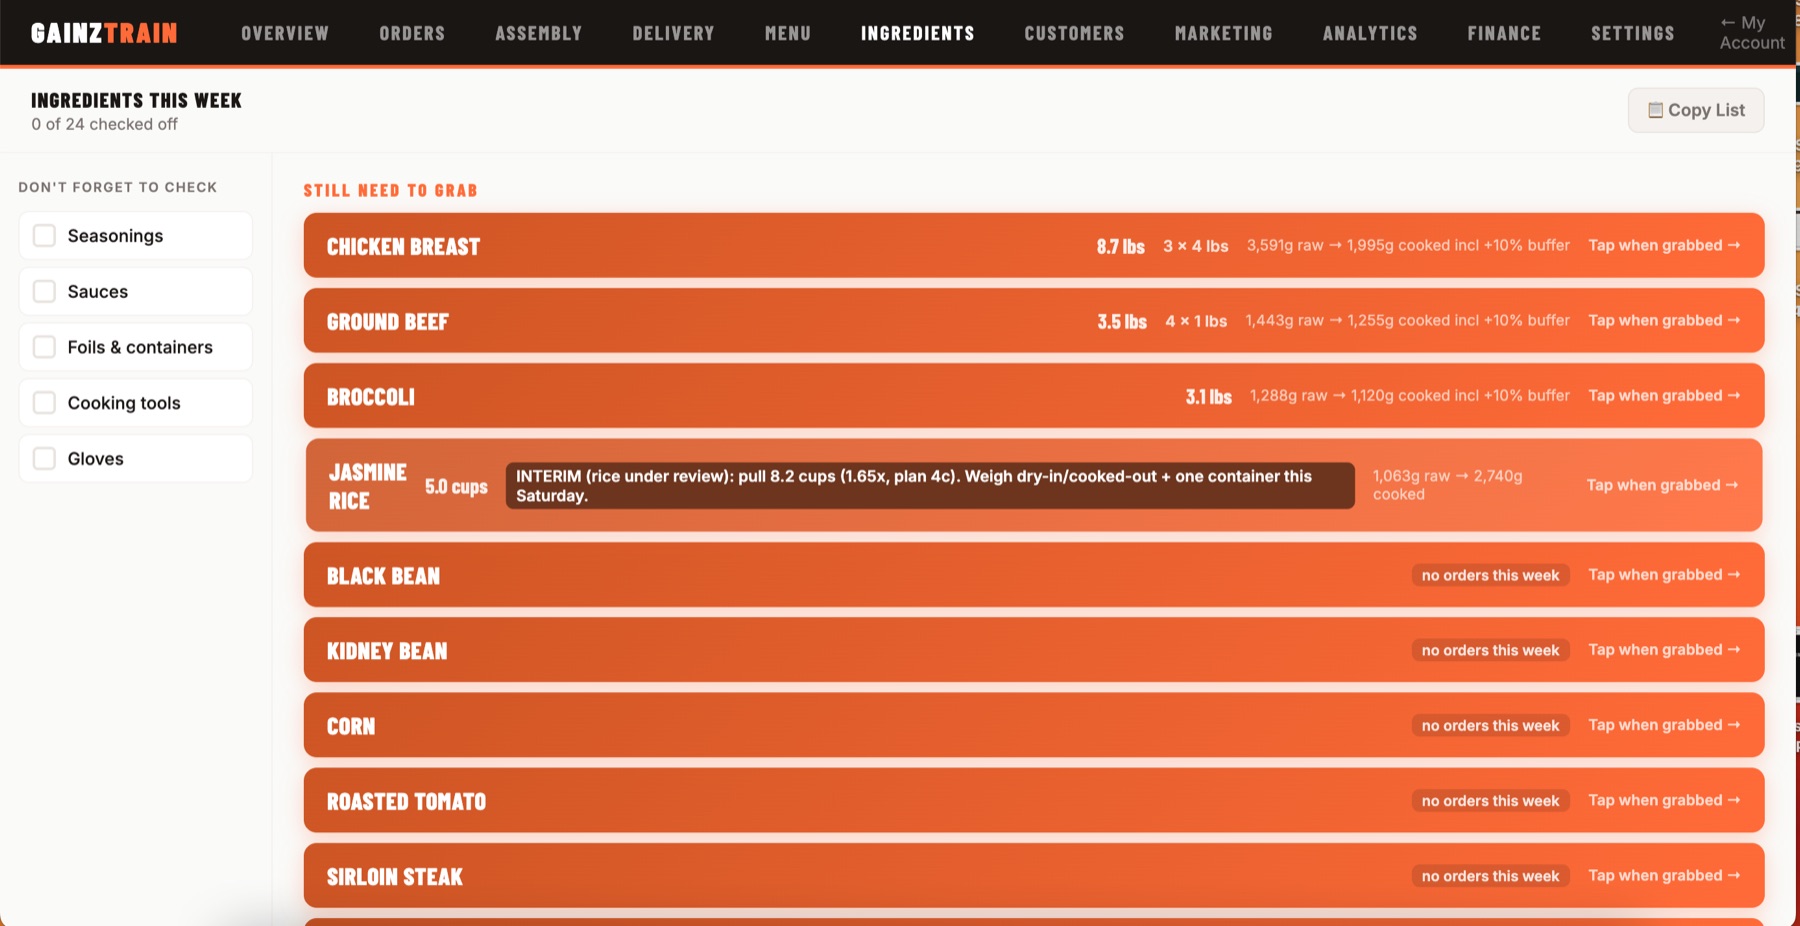Mark Black Bean as grabbed
Viewport: 1800px width, 926px height.
click(x=1664, y=574)
